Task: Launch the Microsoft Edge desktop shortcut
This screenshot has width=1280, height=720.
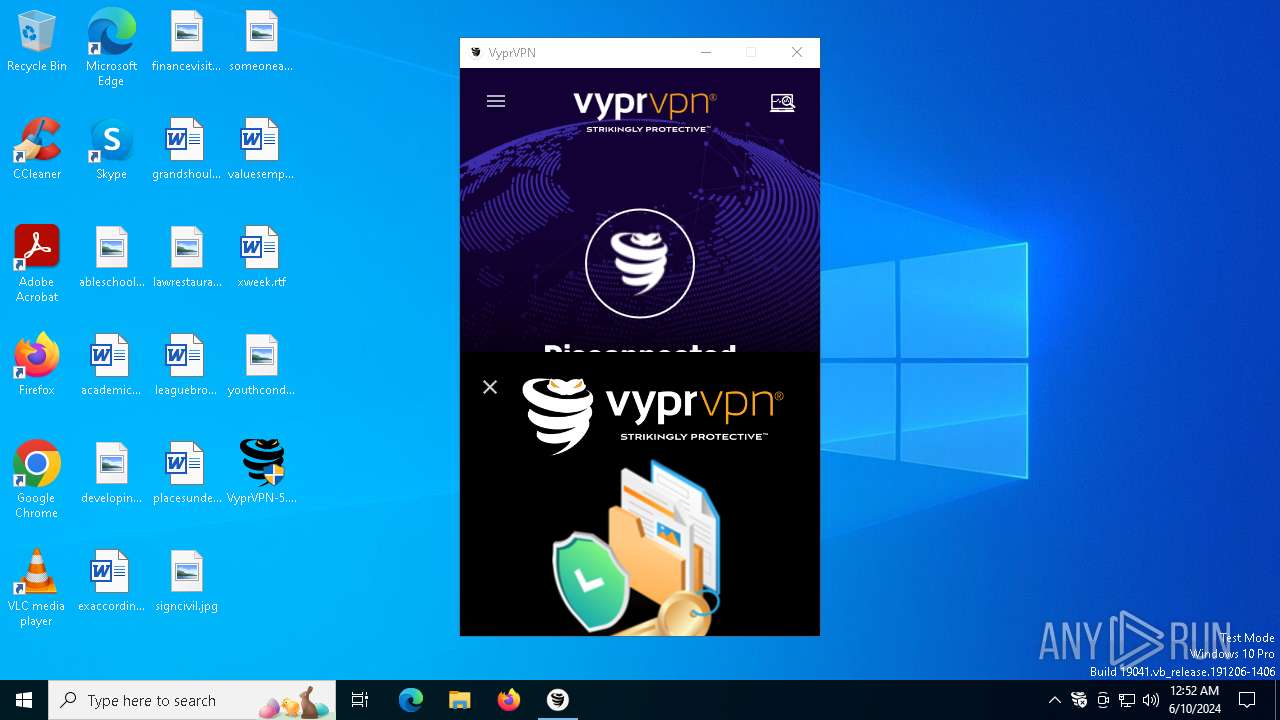Action: tap(111, 48)
